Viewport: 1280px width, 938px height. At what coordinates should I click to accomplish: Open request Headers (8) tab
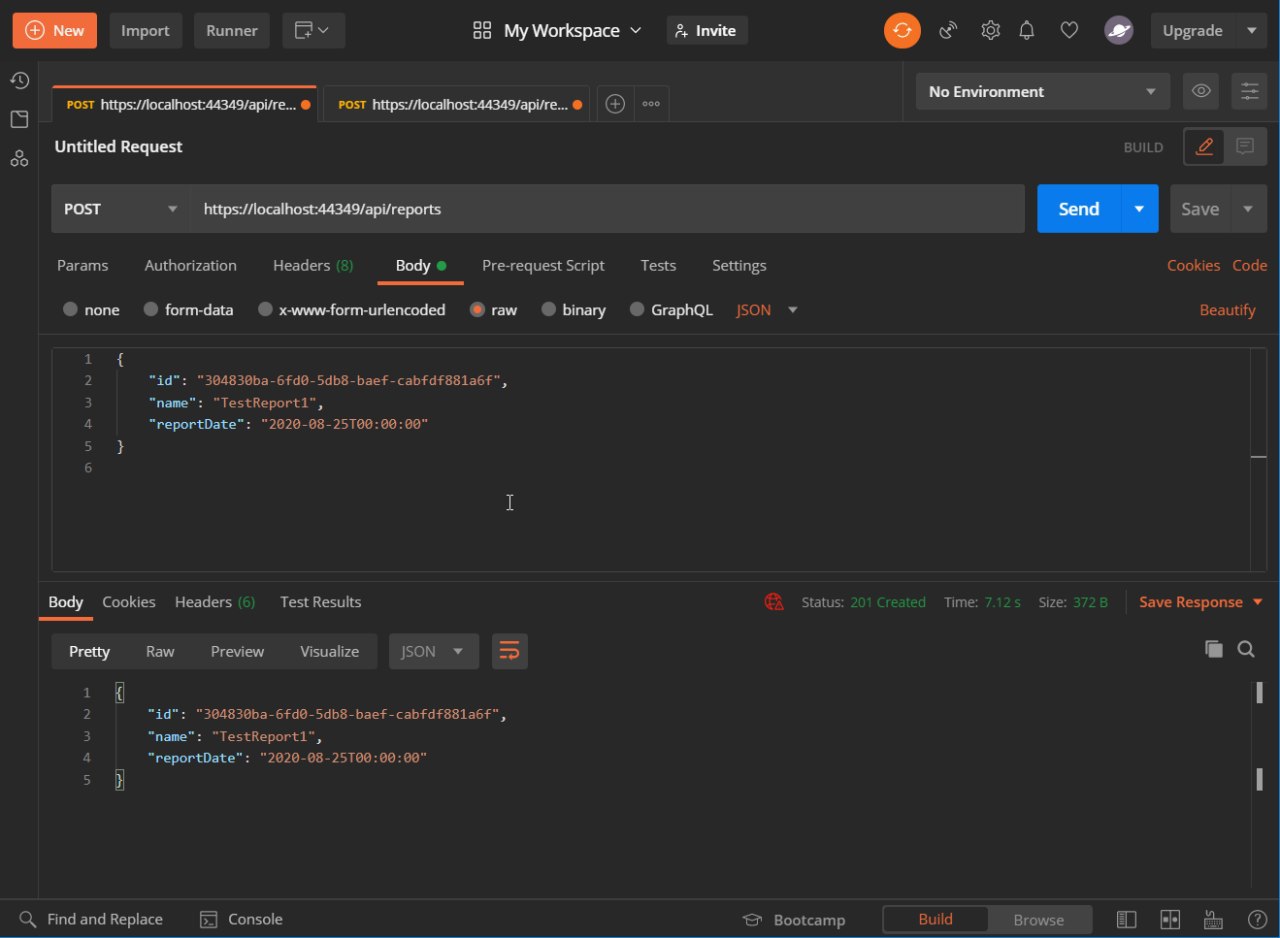pos(313,265)
